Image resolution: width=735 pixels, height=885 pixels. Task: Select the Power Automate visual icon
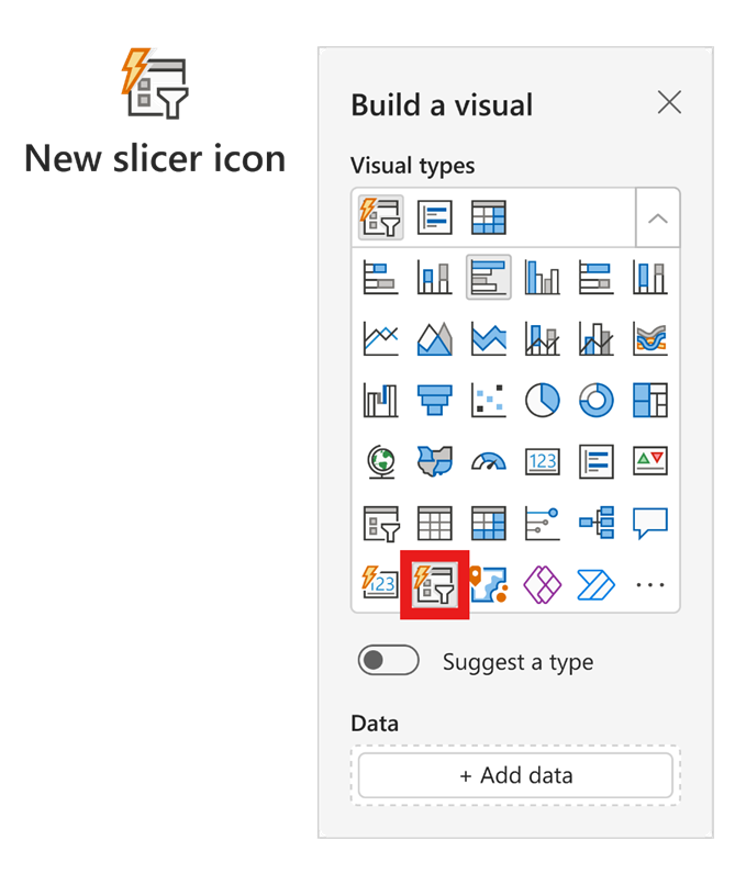click(596, 585)
